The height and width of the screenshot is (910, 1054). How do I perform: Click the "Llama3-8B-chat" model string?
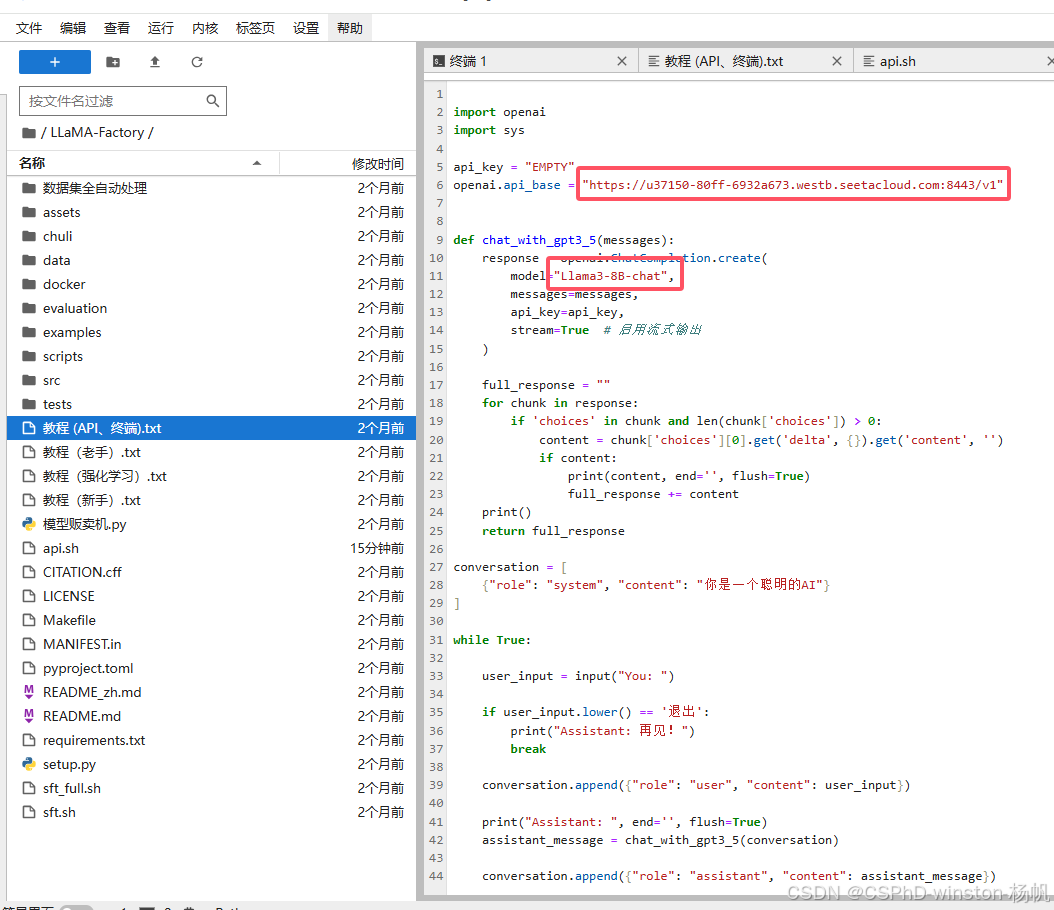[x=610, y=276]
